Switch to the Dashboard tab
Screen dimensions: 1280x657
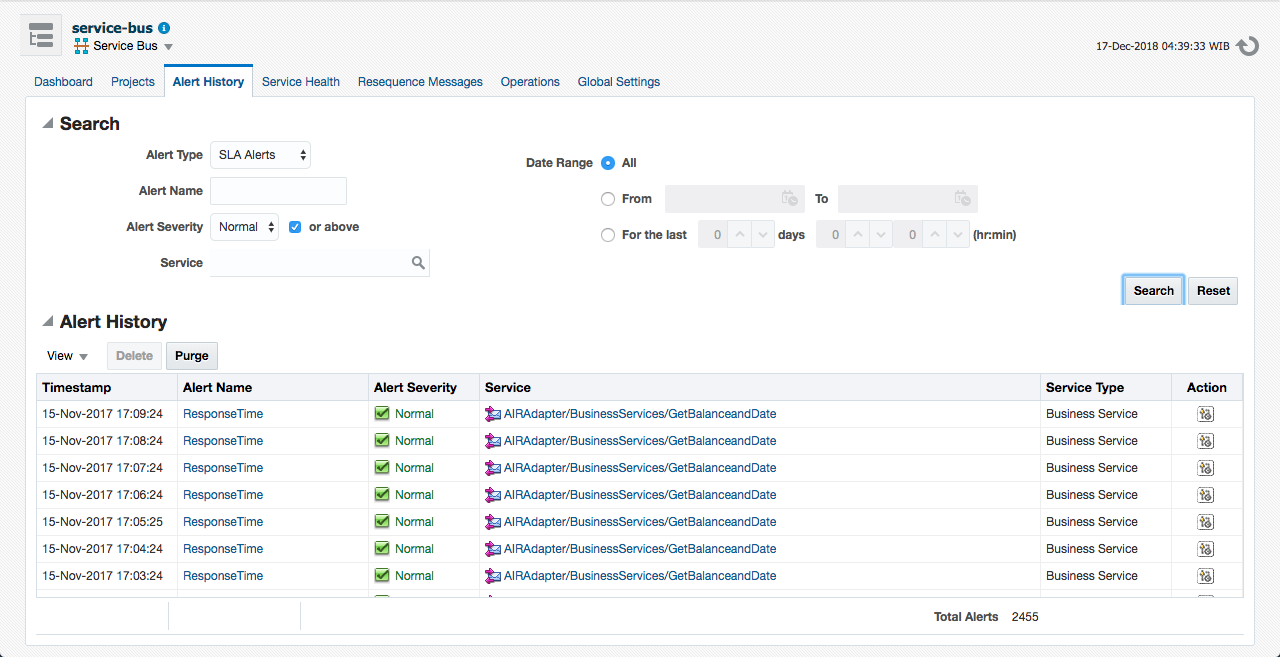coord(63,81)
